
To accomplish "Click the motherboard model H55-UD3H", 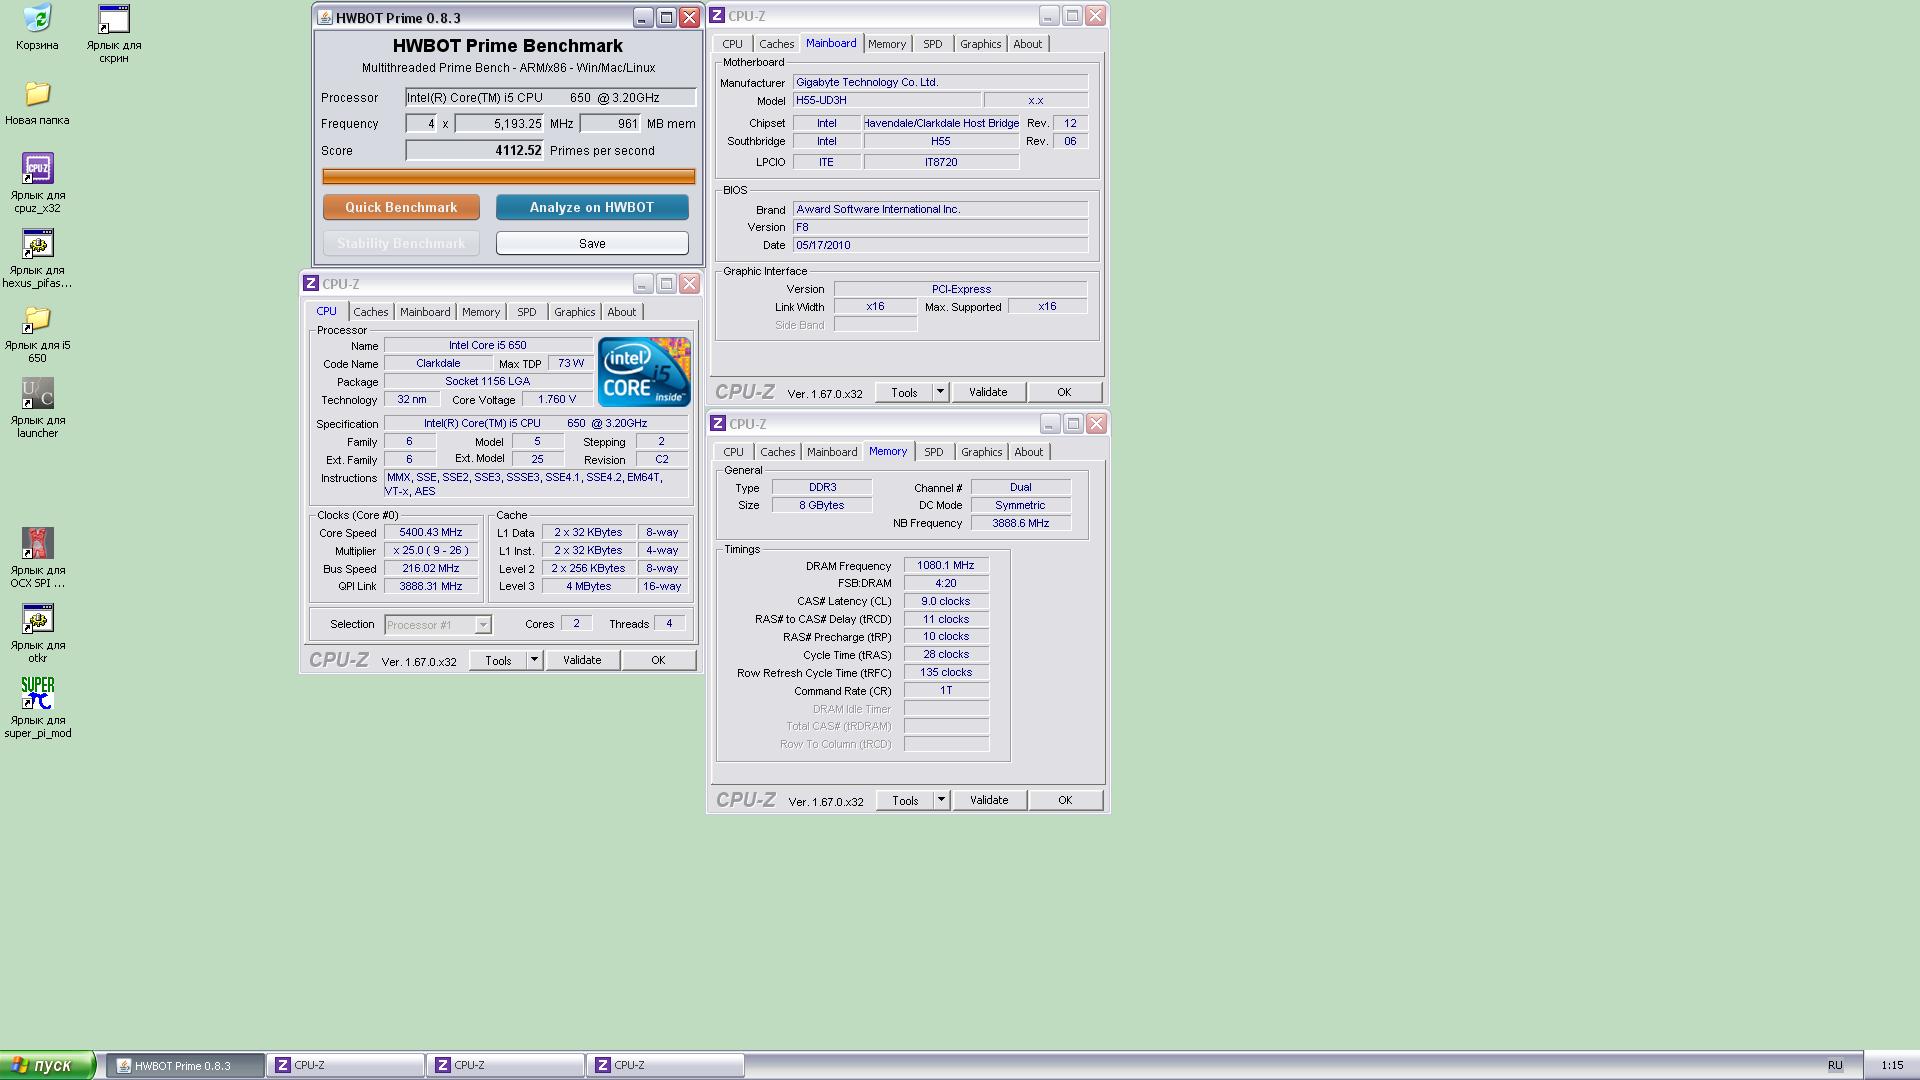I will (887, 100).
